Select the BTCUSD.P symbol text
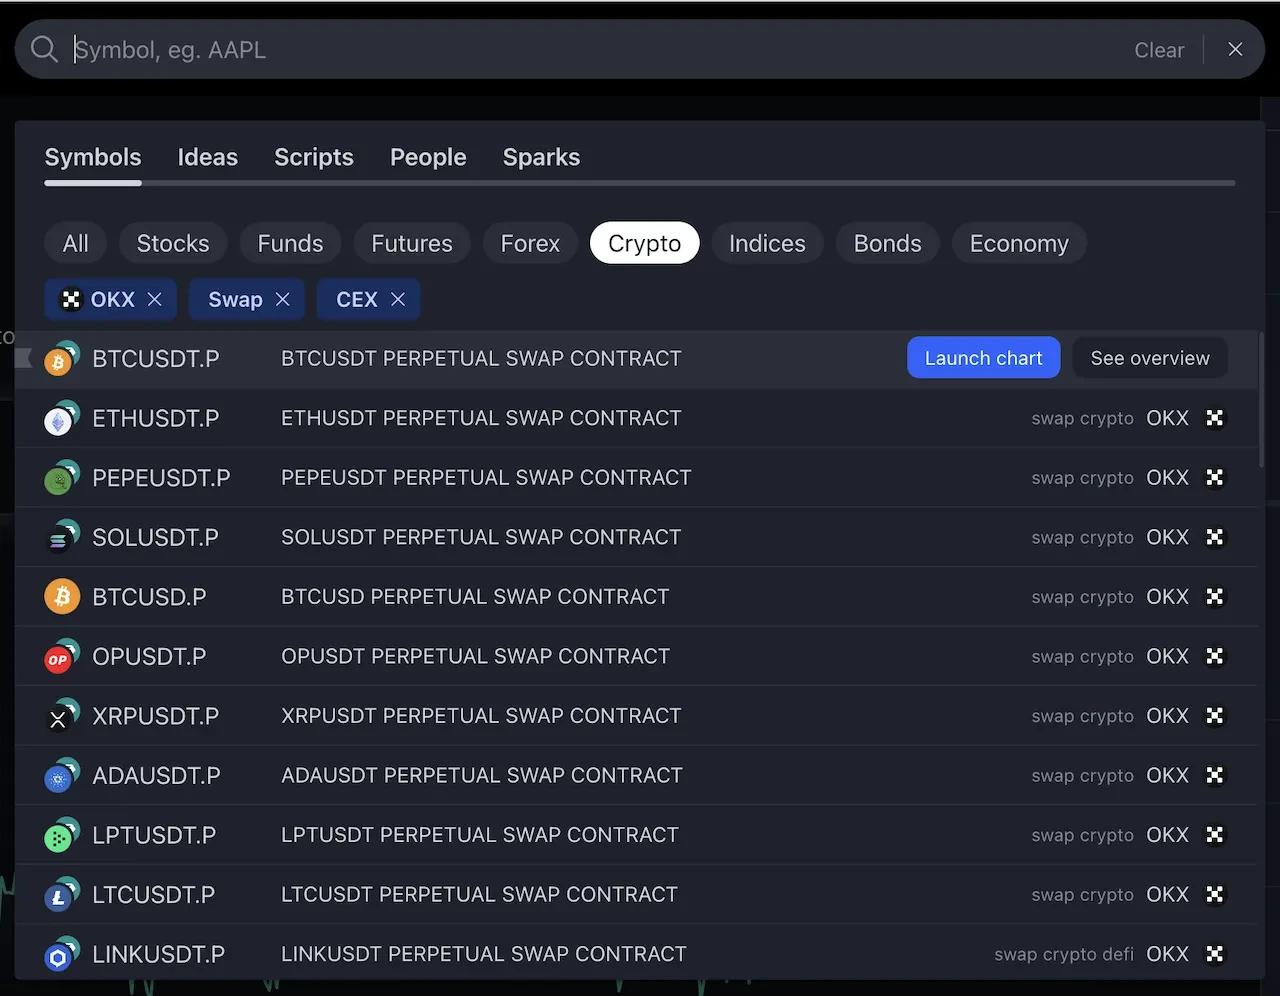 click(149, 597)
